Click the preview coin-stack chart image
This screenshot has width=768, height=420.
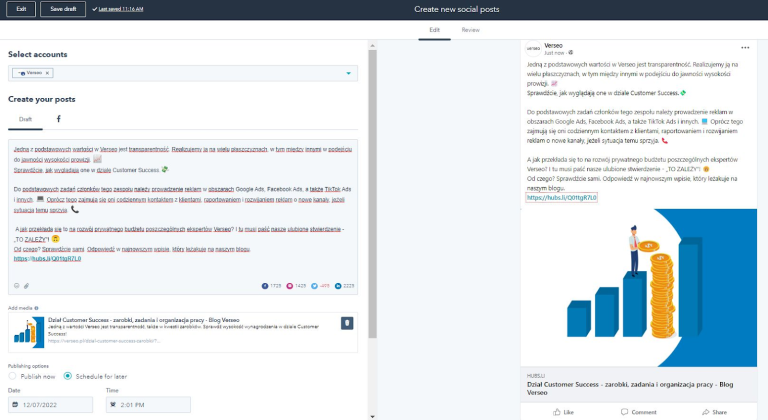point(639,288)
